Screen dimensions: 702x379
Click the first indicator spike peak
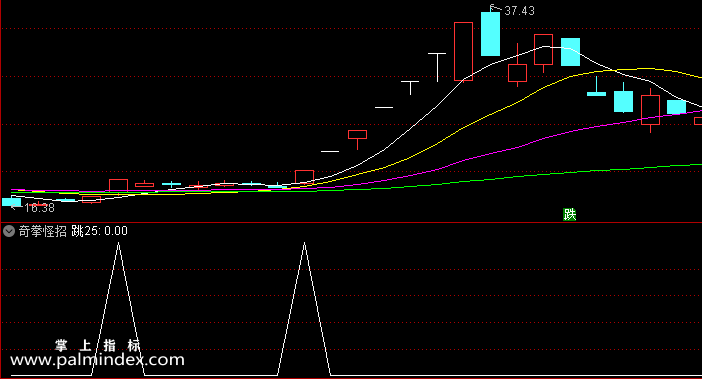[x=118, y=243]
